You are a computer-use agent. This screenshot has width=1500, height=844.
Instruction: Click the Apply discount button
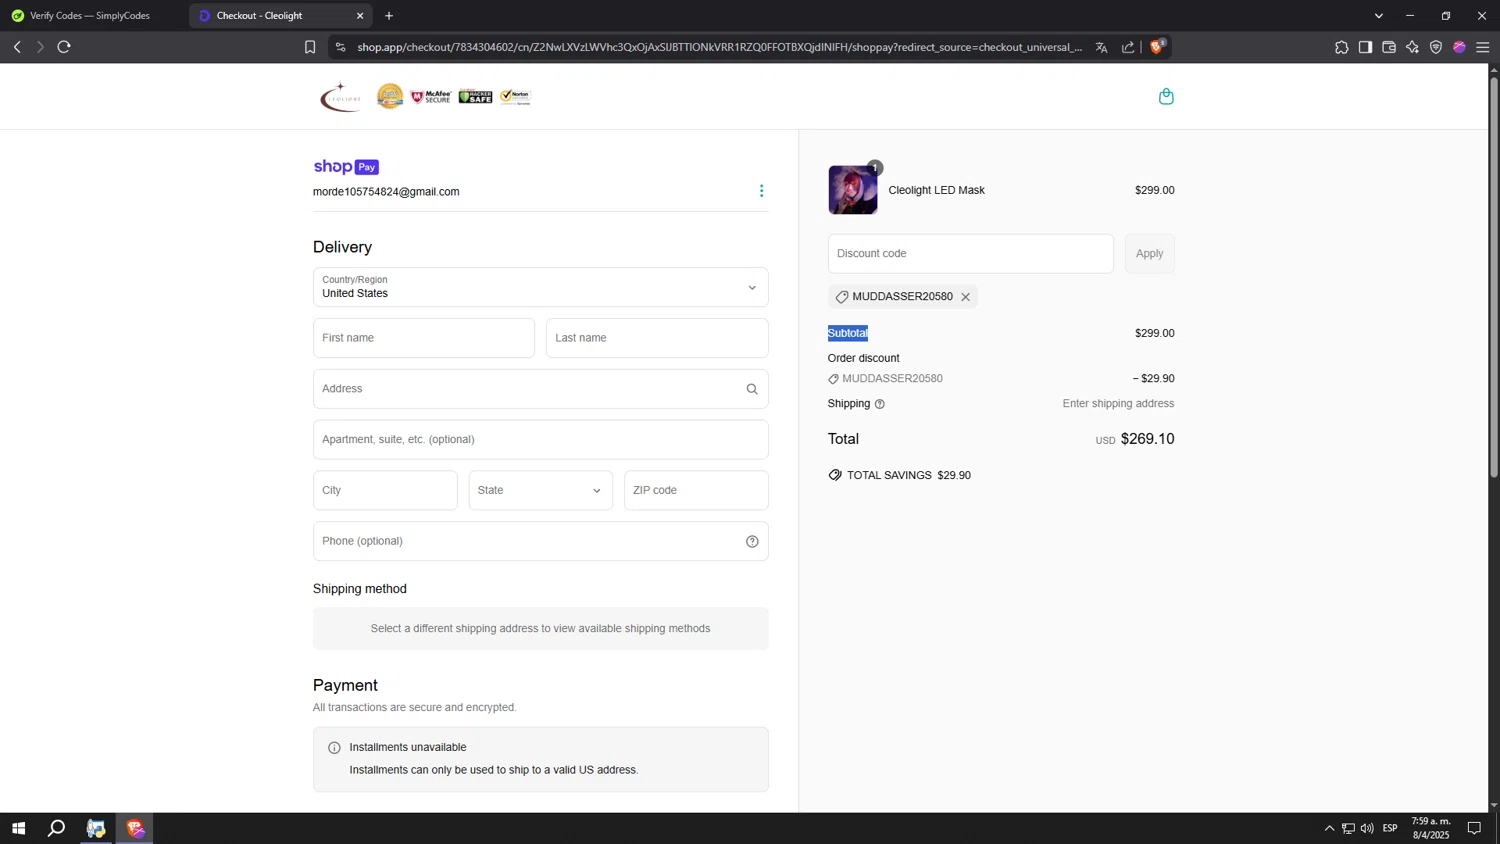coord(1149,254)
